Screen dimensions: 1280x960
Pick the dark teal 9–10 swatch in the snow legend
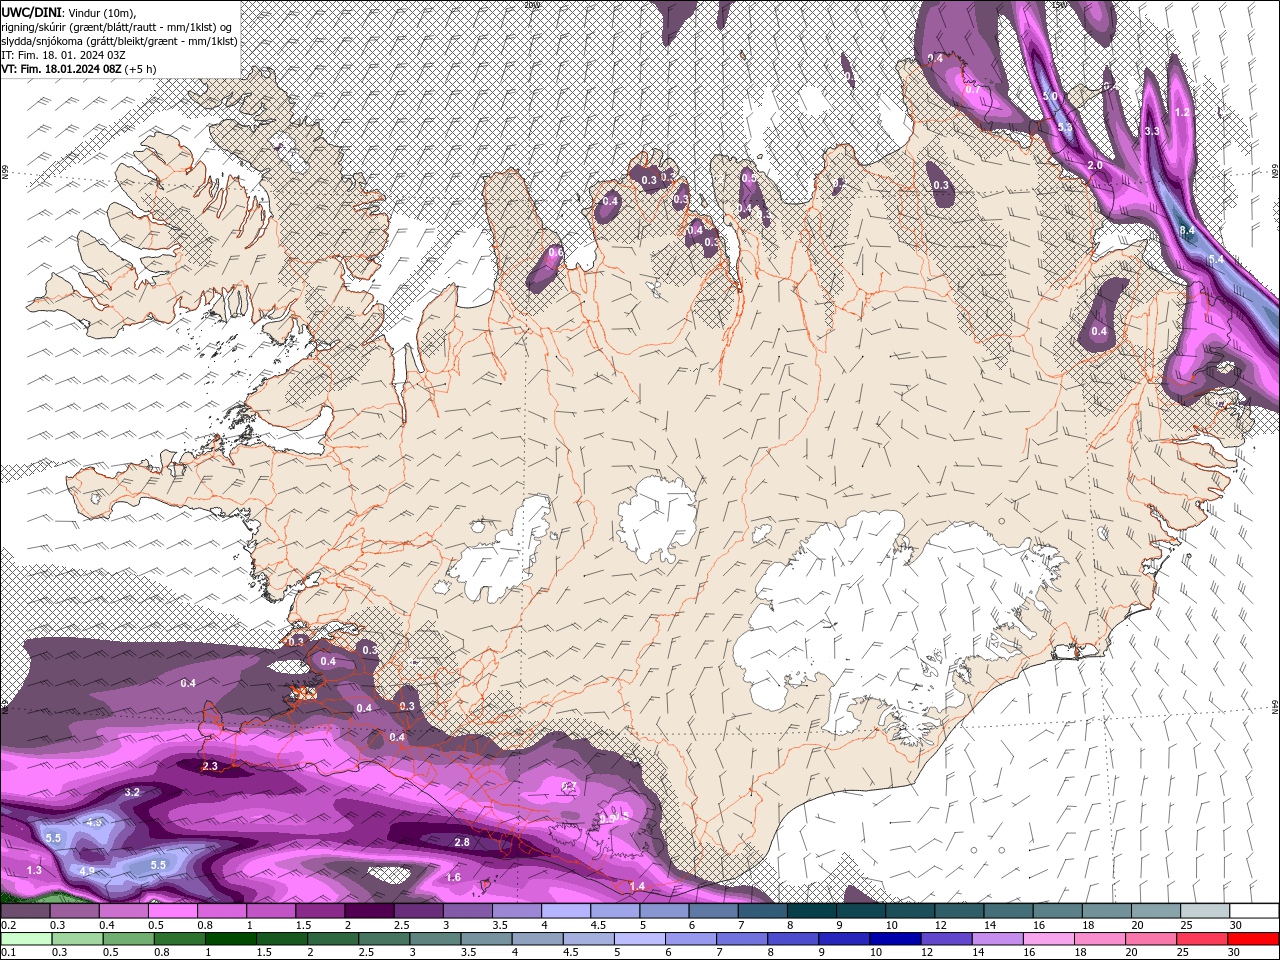(861, 911)
